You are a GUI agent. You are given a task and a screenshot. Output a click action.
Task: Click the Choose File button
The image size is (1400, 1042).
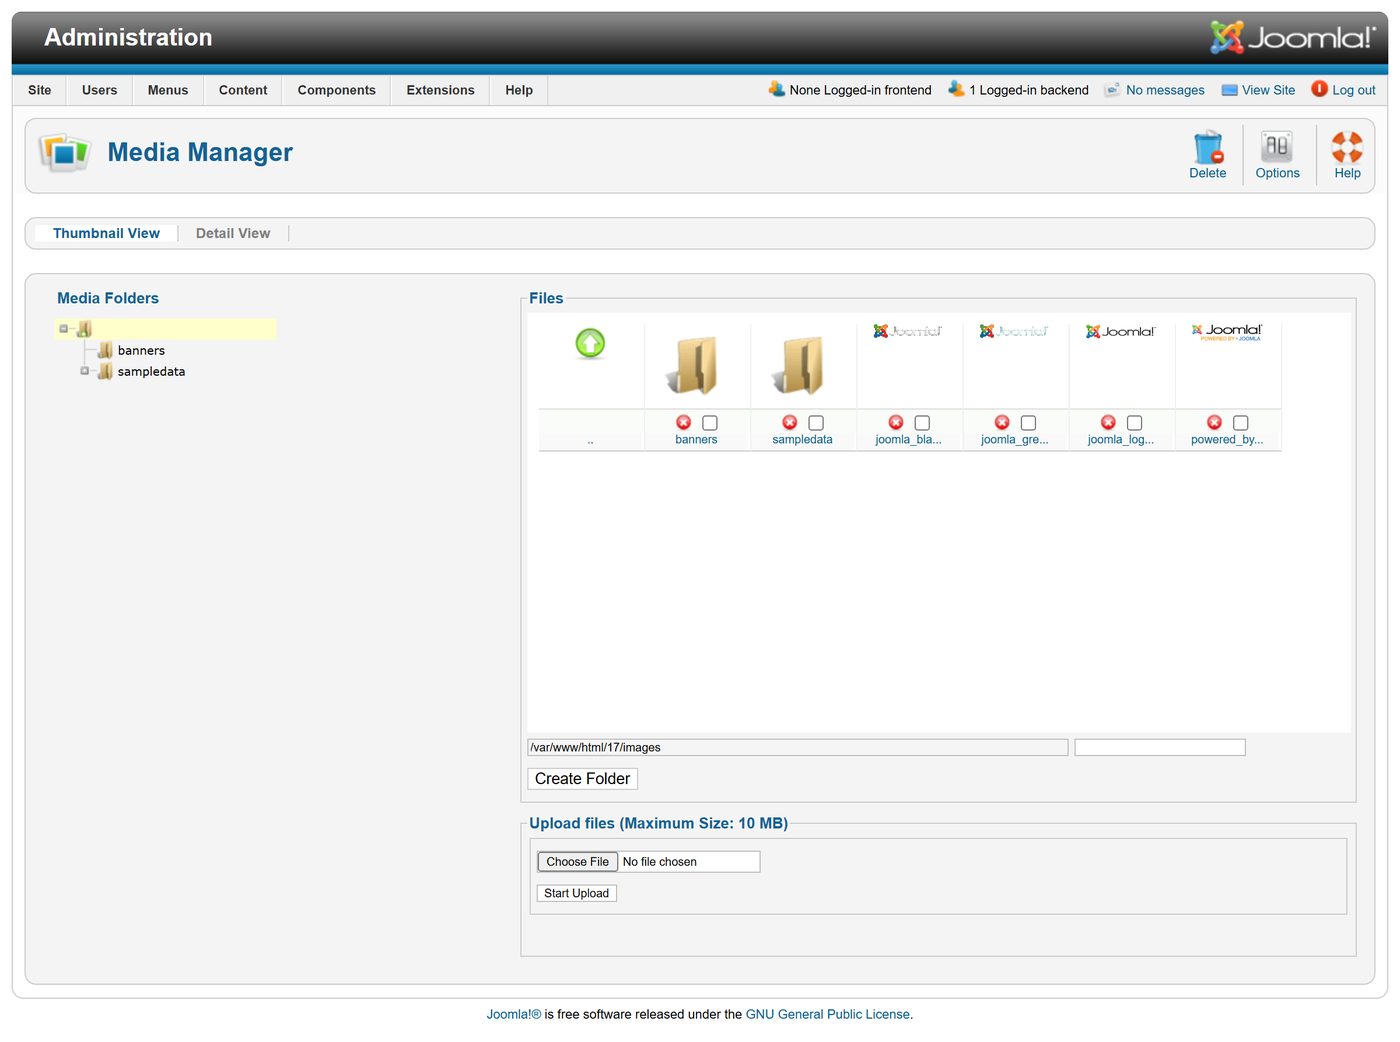tap(578, 862)
